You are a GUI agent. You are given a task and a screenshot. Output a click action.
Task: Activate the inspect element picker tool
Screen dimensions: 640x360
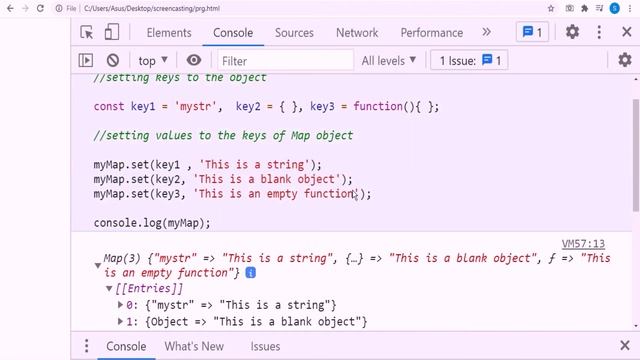pyautogui.click(x=87, y=32)
